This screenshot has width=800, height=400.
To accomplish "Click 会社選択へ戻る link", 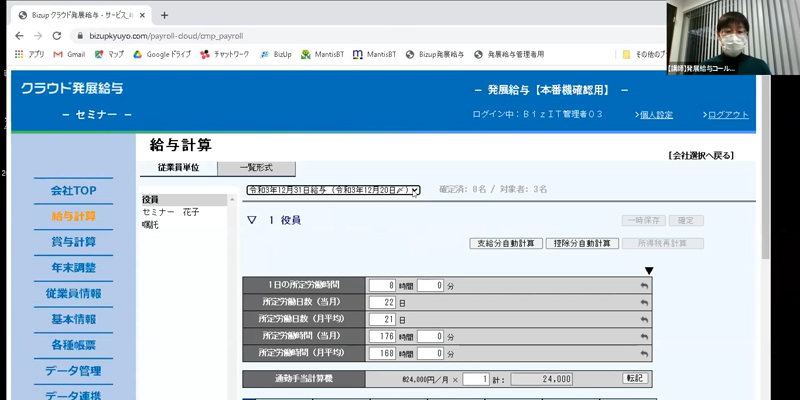I will click(x=701, y=156).
